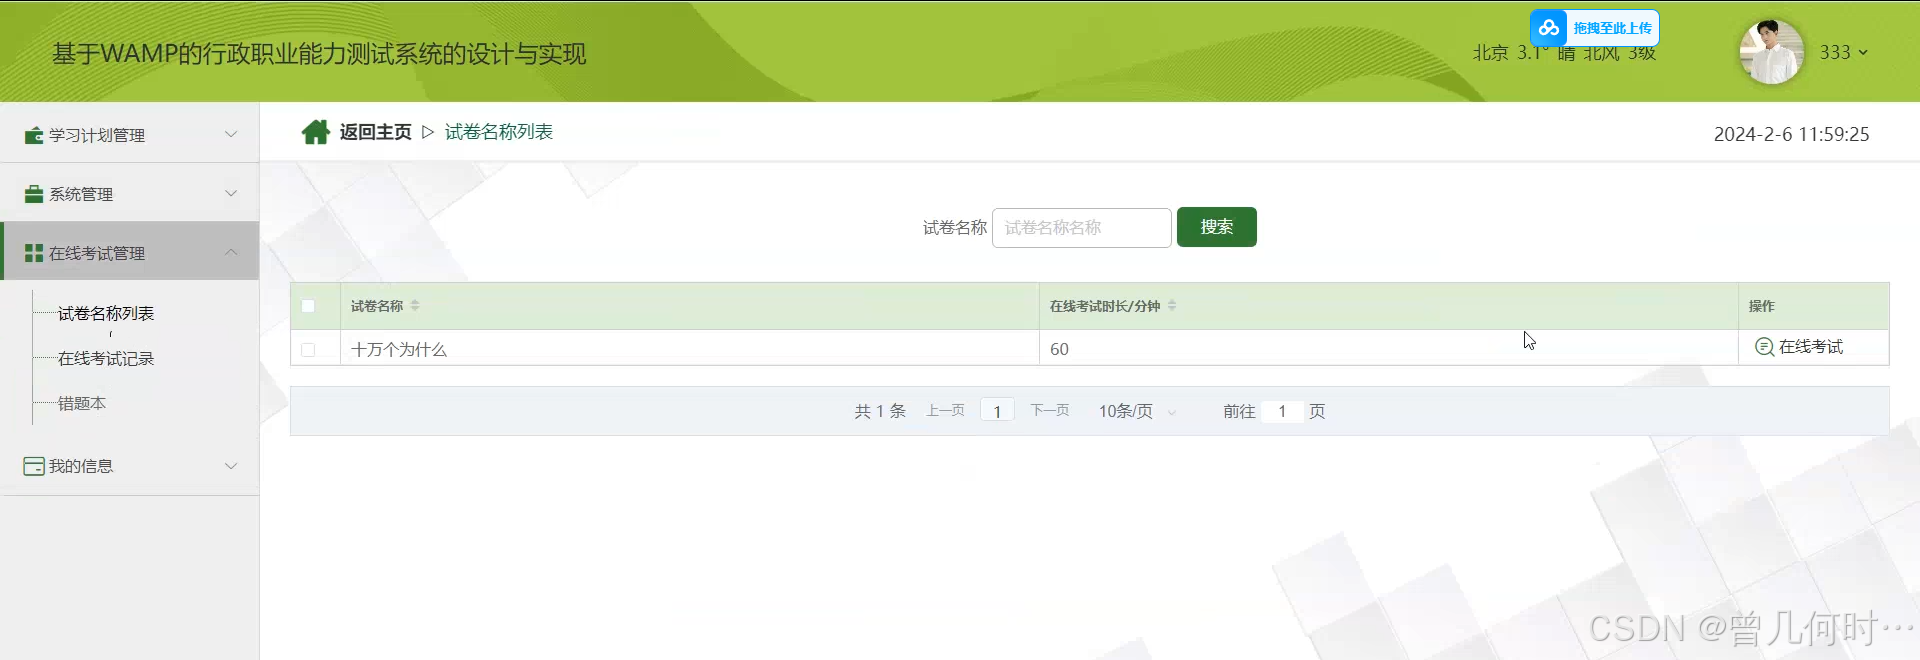Focus the 试卷名称 search input field
The width and height of the screenshot is (1920, 660).
point(1082,228)
